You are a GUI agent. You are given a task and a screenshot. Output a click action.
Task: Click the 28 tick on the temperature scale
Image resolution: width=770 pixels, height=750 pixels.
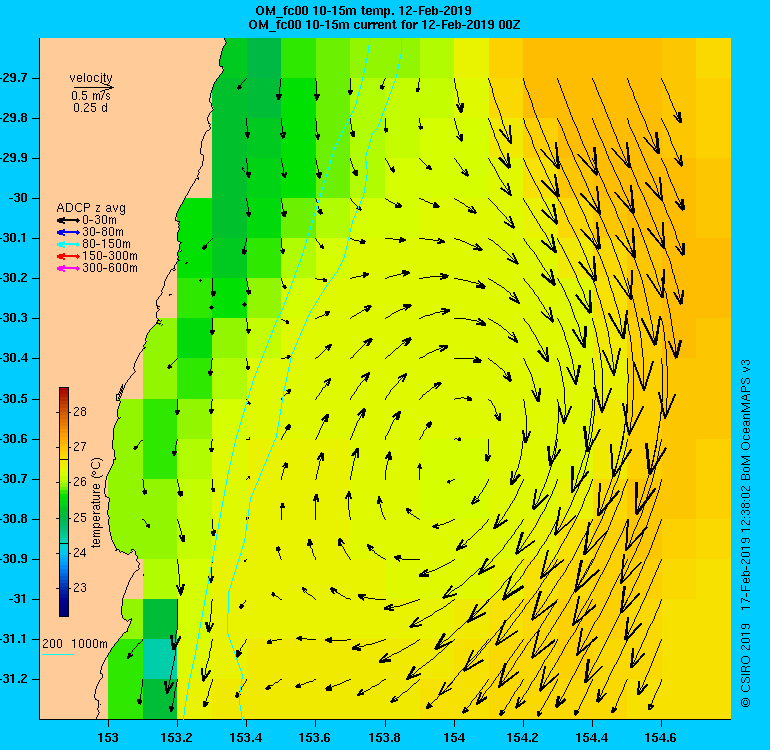(80, 412)
